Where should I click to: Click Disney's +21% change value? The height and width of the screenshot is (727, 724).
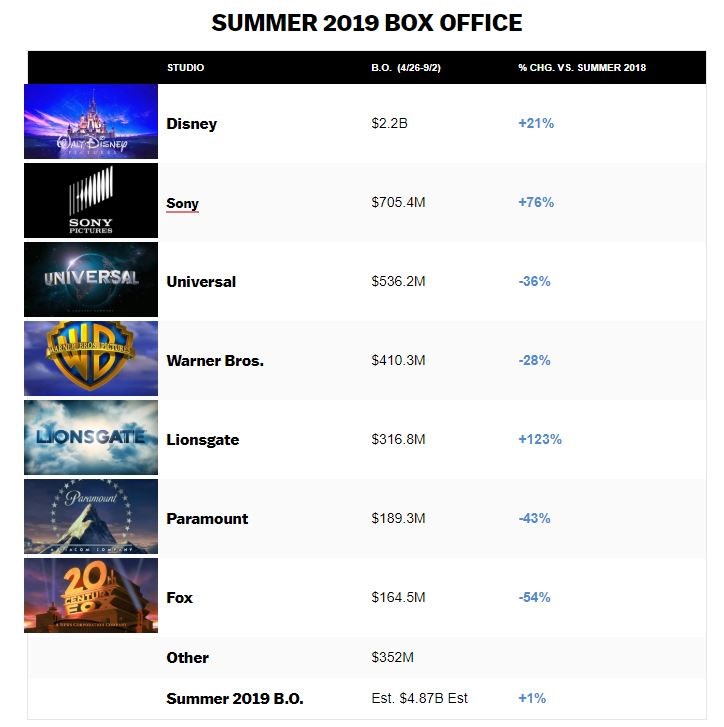(536, 124)
